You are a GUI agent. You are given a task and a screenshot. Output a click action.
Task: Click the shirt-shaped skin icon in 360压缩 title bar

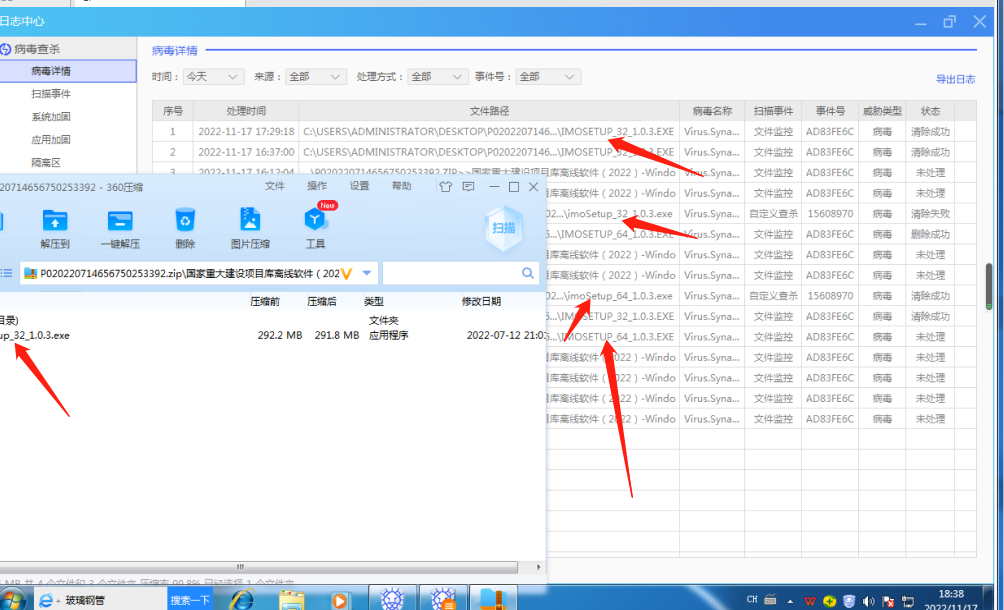[445, 186]
